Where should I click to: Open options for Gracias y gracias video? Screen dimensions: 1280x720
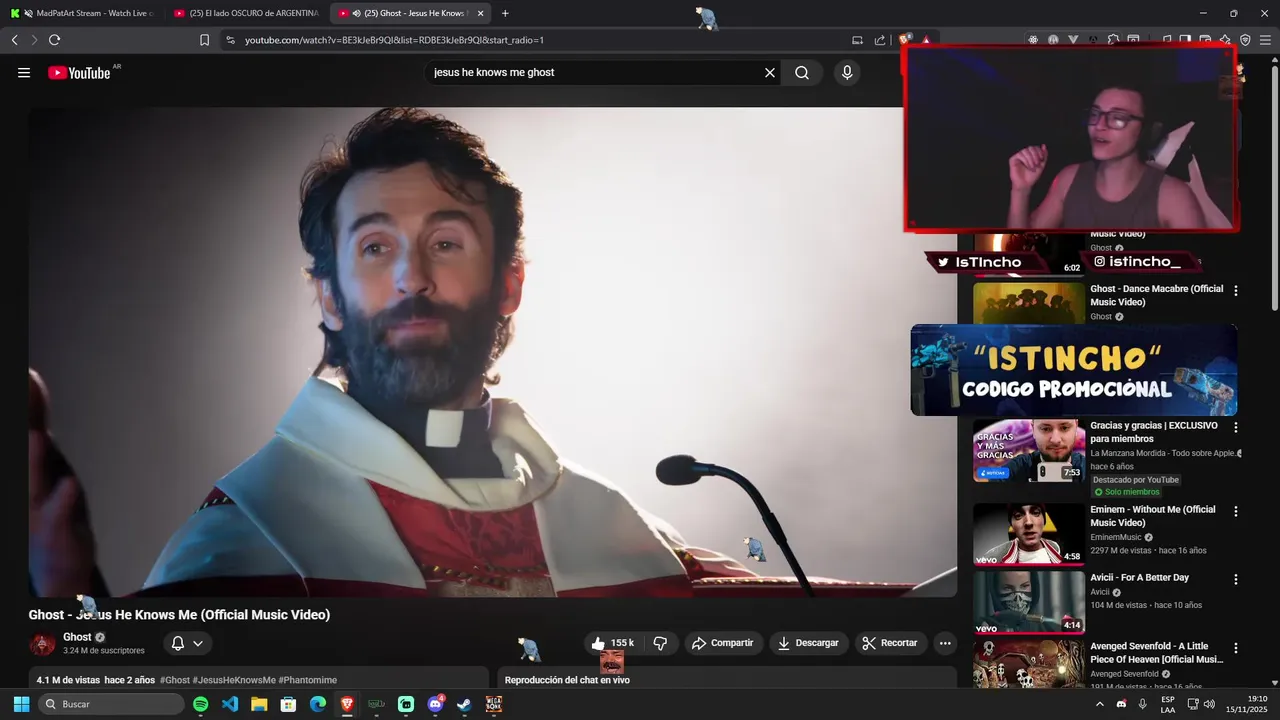1236,427
